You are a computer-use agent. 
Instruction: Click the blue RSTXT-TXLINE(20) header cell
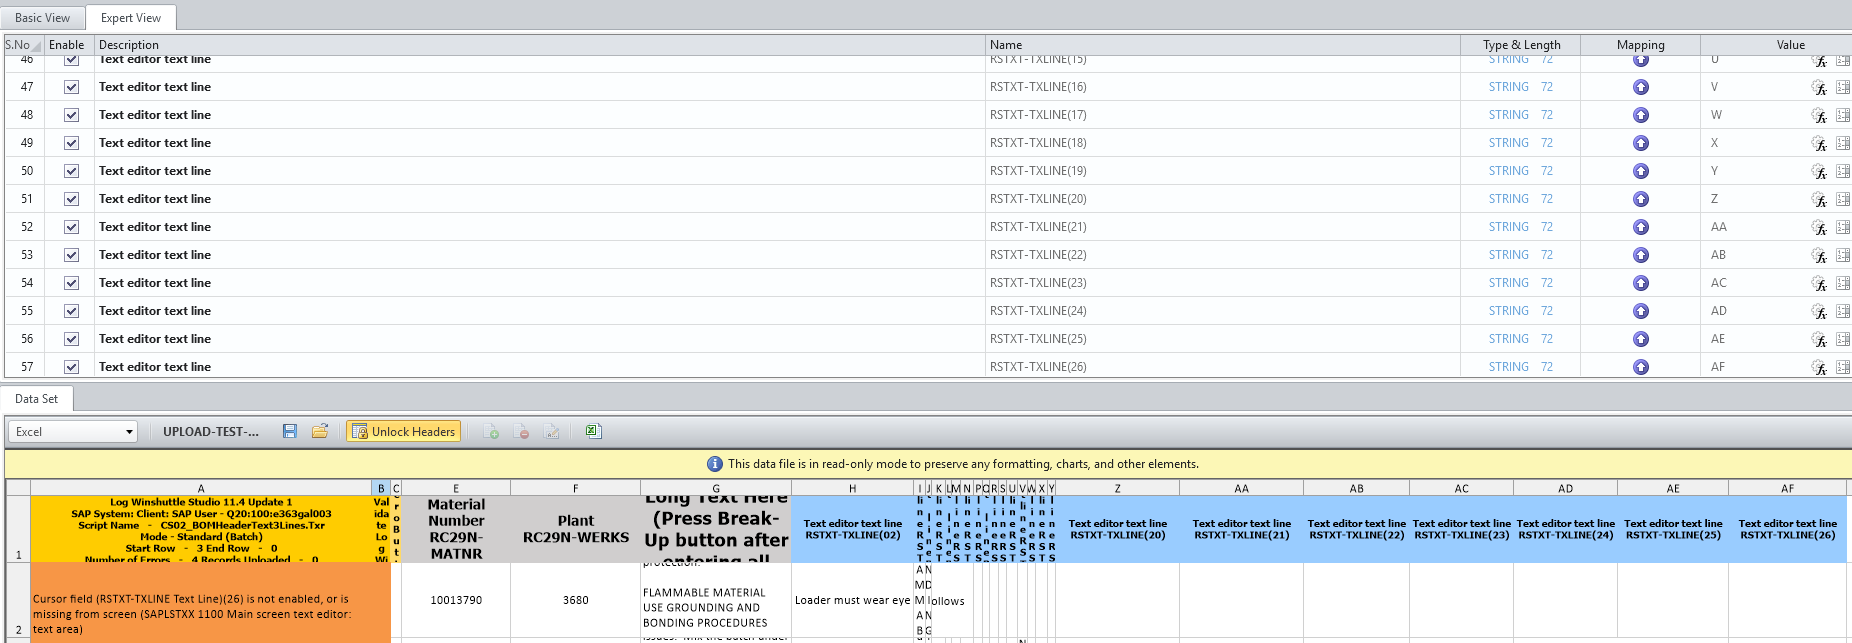[x=1117, y=529]
